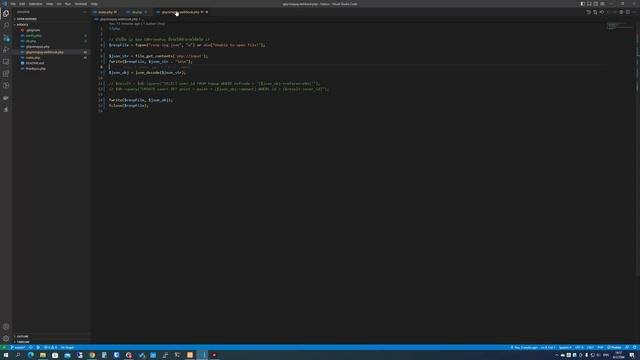The width and height of the screenshot is (640, 360).
Task: Open the Docker view in the activity bar
Action: click(6, 98)
